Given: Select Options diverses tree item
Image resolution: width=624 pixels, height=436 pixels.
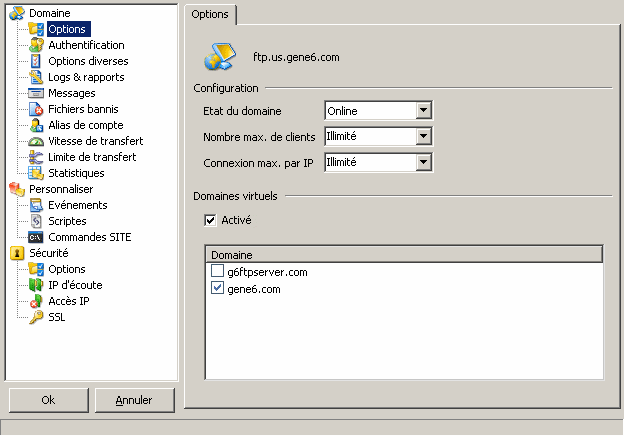Looking at the screenshot, I should click(88, 61).
